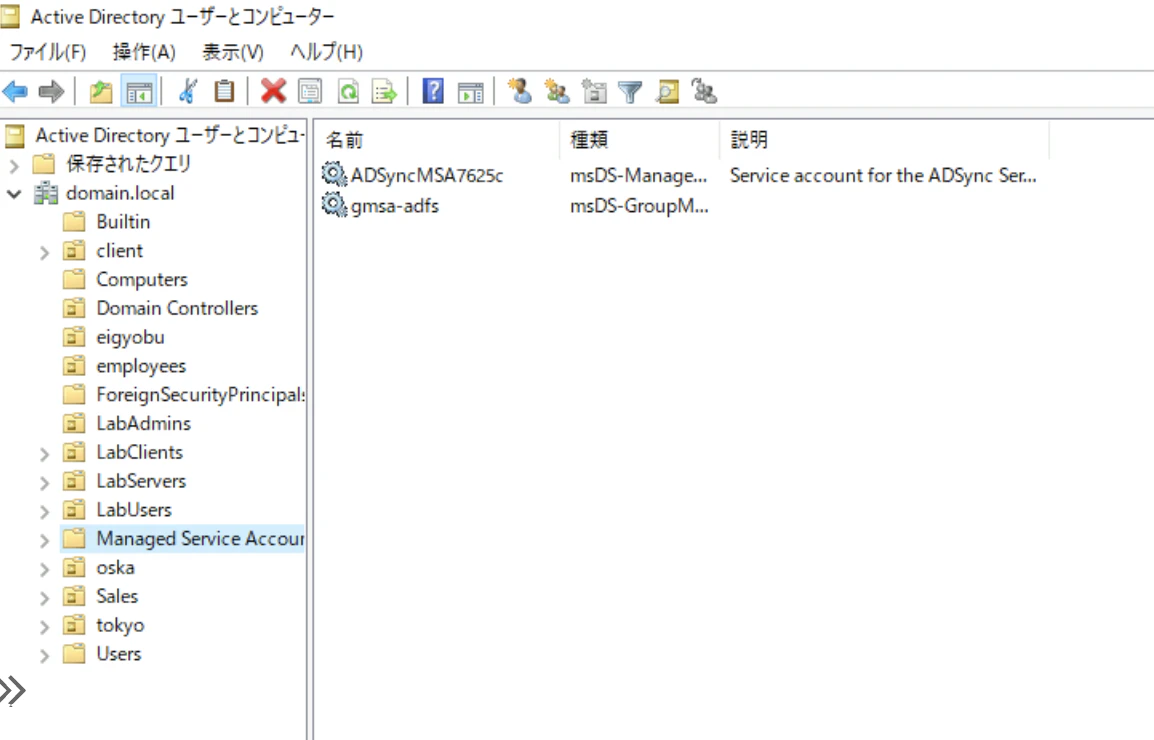The image size is (1154, 740).
Task: Select the Computers container
Action: tap(142, 280)
